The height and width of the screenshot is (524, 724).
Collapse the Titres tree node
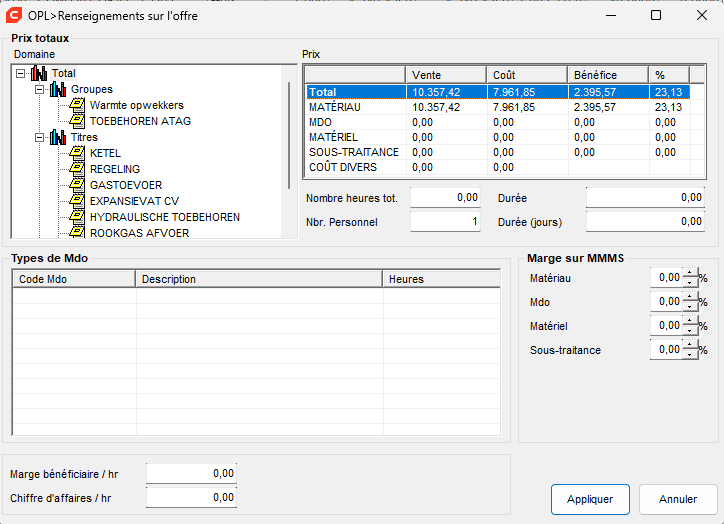click(40, 138)
